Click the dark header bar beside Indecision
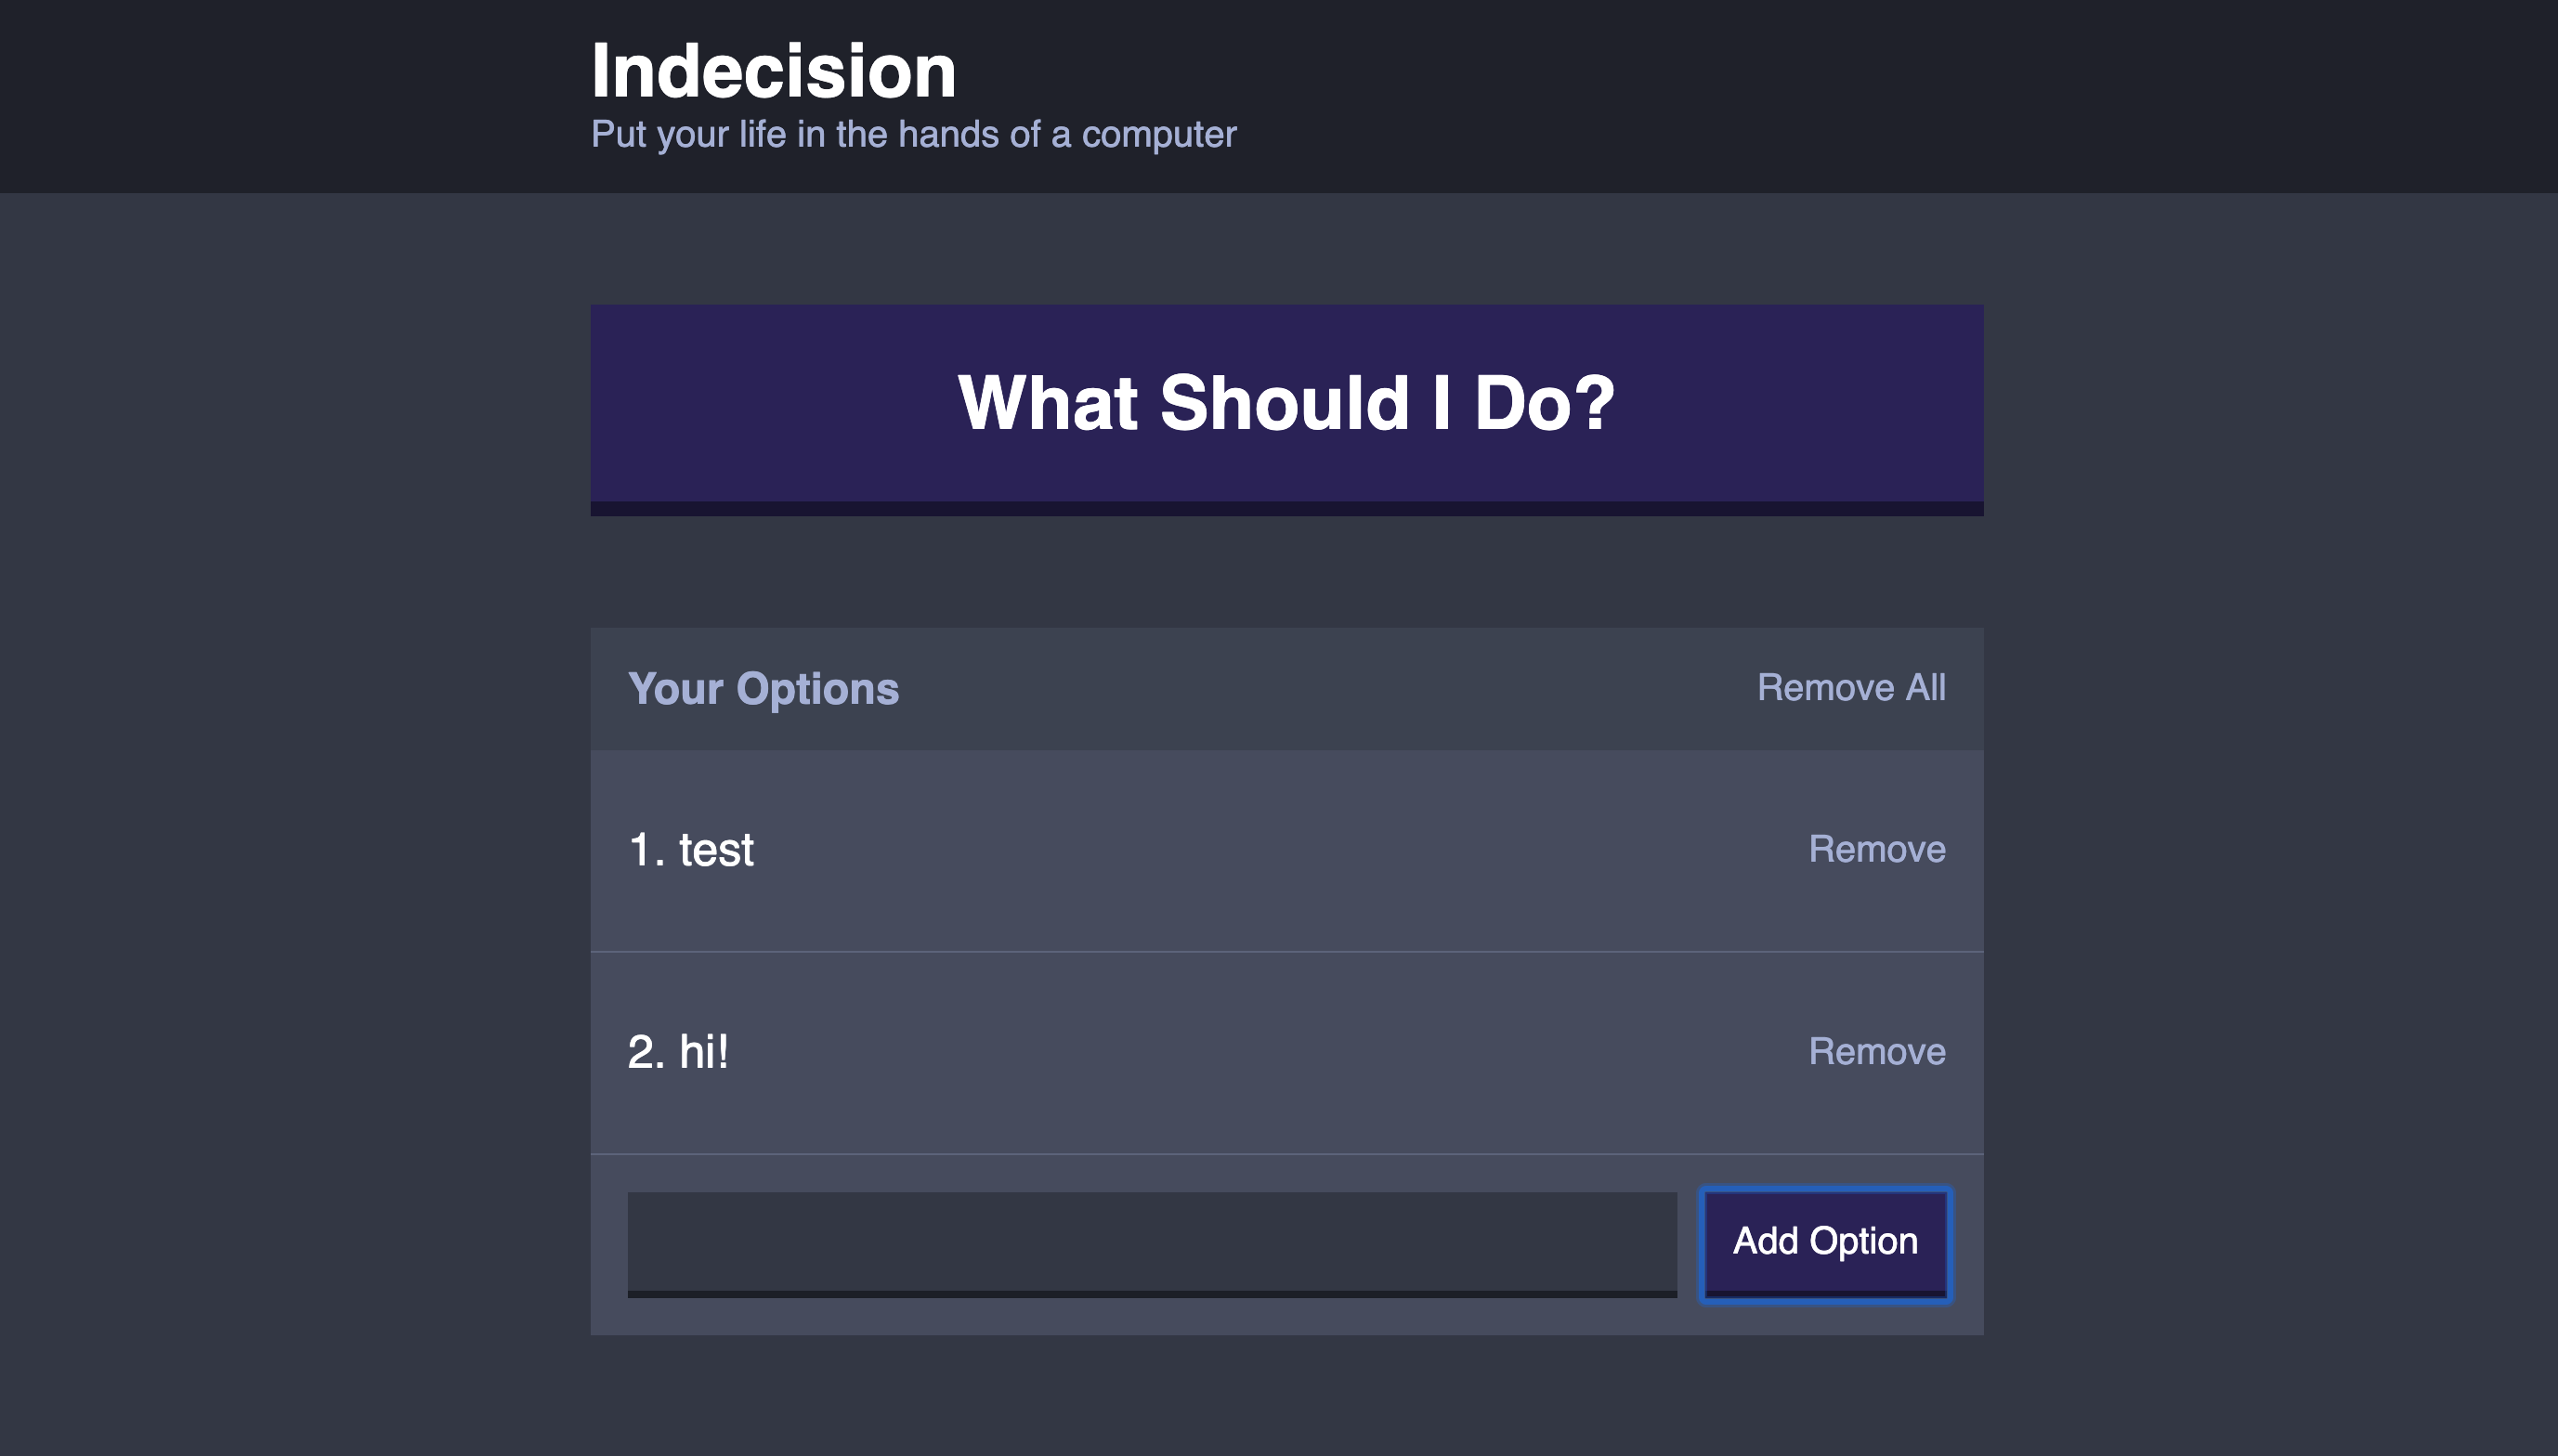This screenshot has width=2558, height=1456. pos(1700,90)
